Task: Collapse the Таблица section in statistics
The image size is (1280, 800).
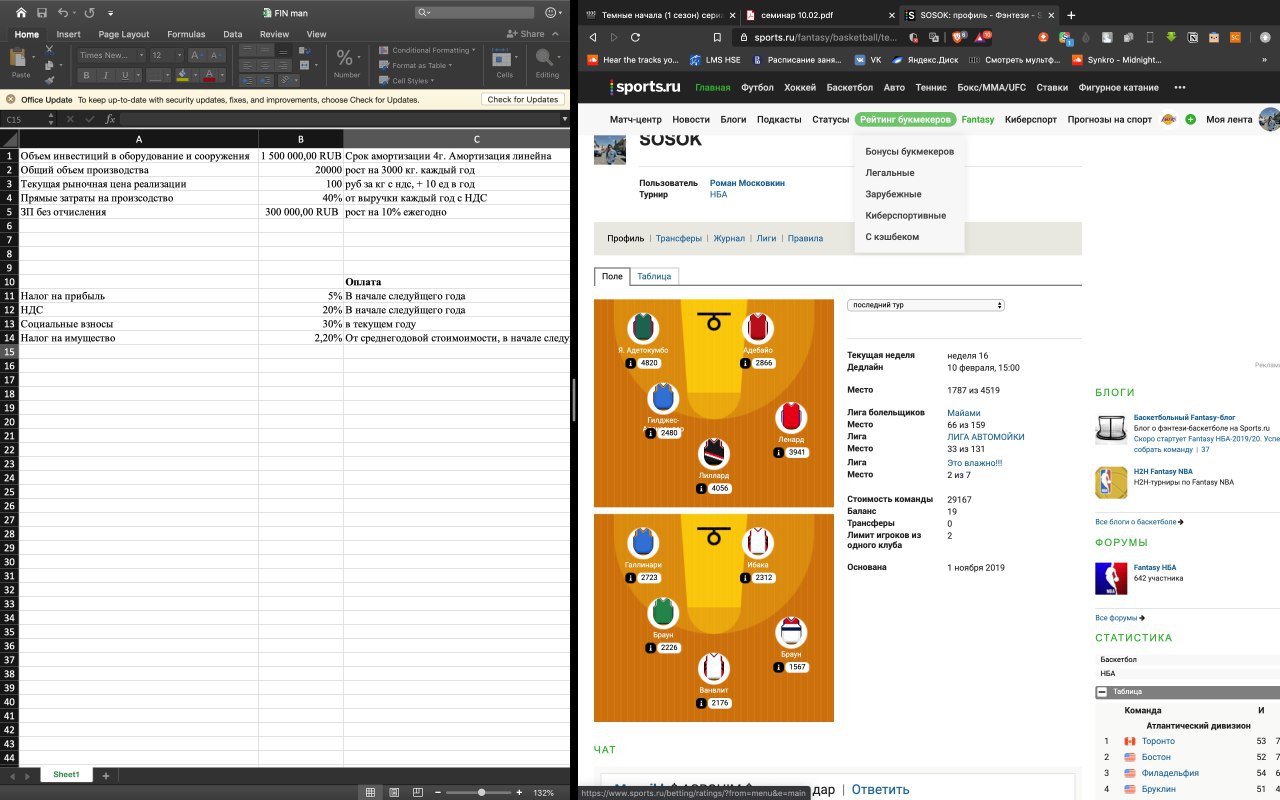Action: [1102, 691]
